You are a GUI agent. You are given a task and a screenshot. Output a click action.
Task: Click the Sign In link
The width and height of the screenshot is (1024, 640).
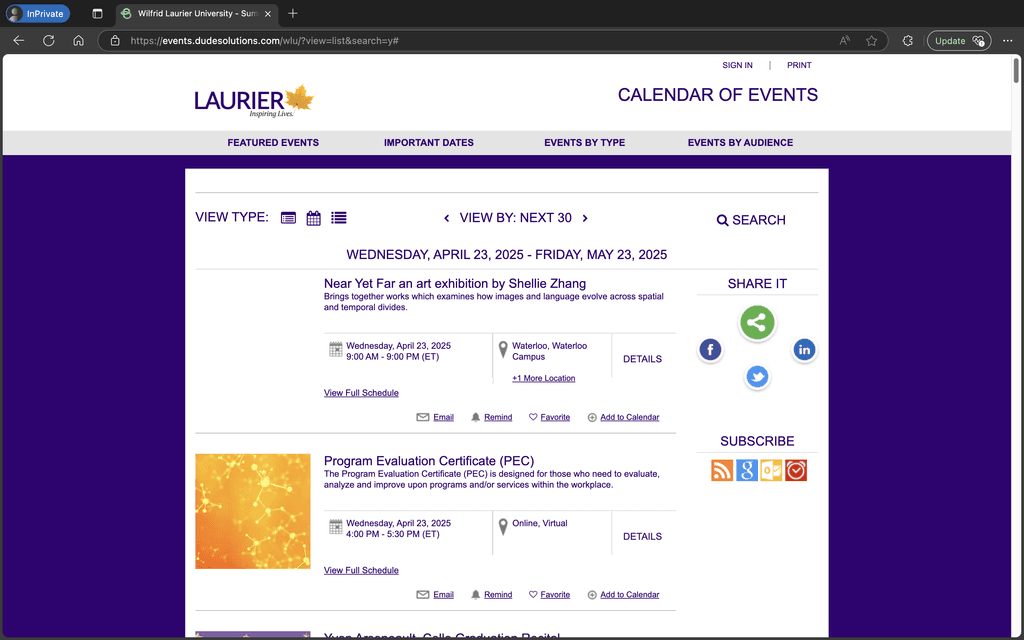pyautogui.click(x=737, y=65)
